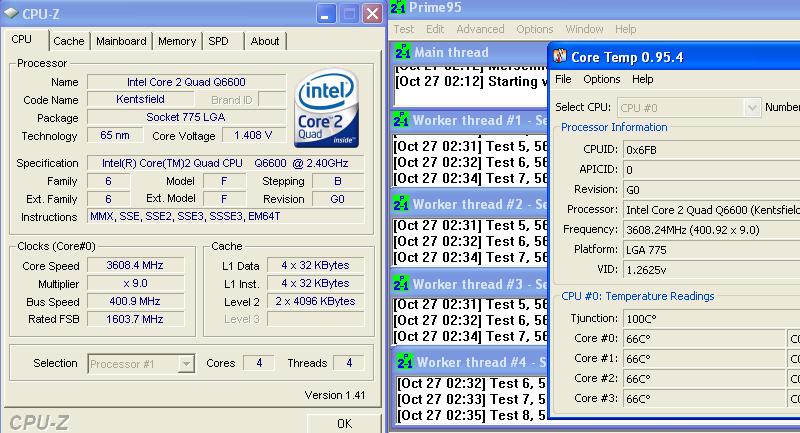Select the CPU tab in CPU-Z

pyautogui.click(x=22, y=40)
